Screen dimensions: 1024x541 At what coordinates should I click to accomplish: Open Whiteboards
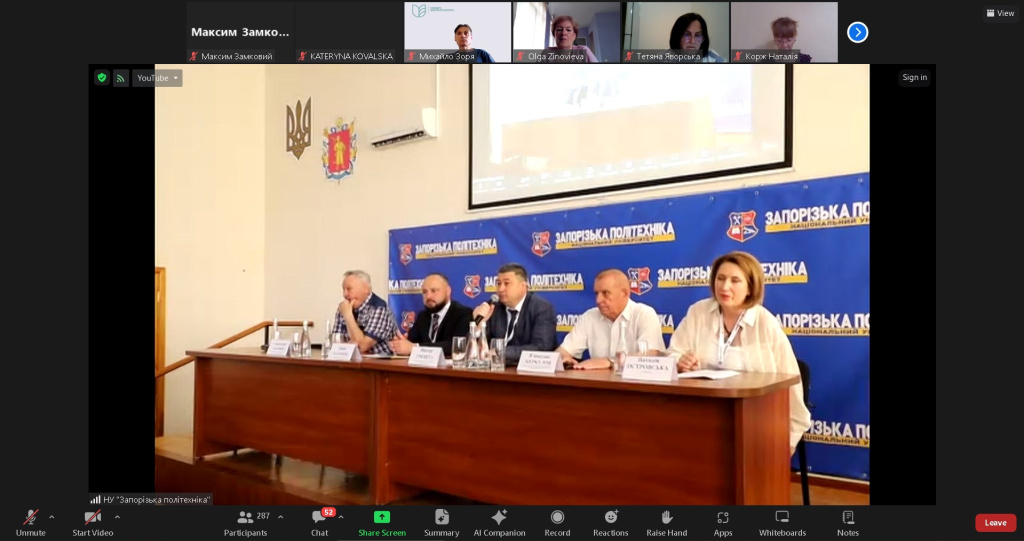(x=782, y=523)
